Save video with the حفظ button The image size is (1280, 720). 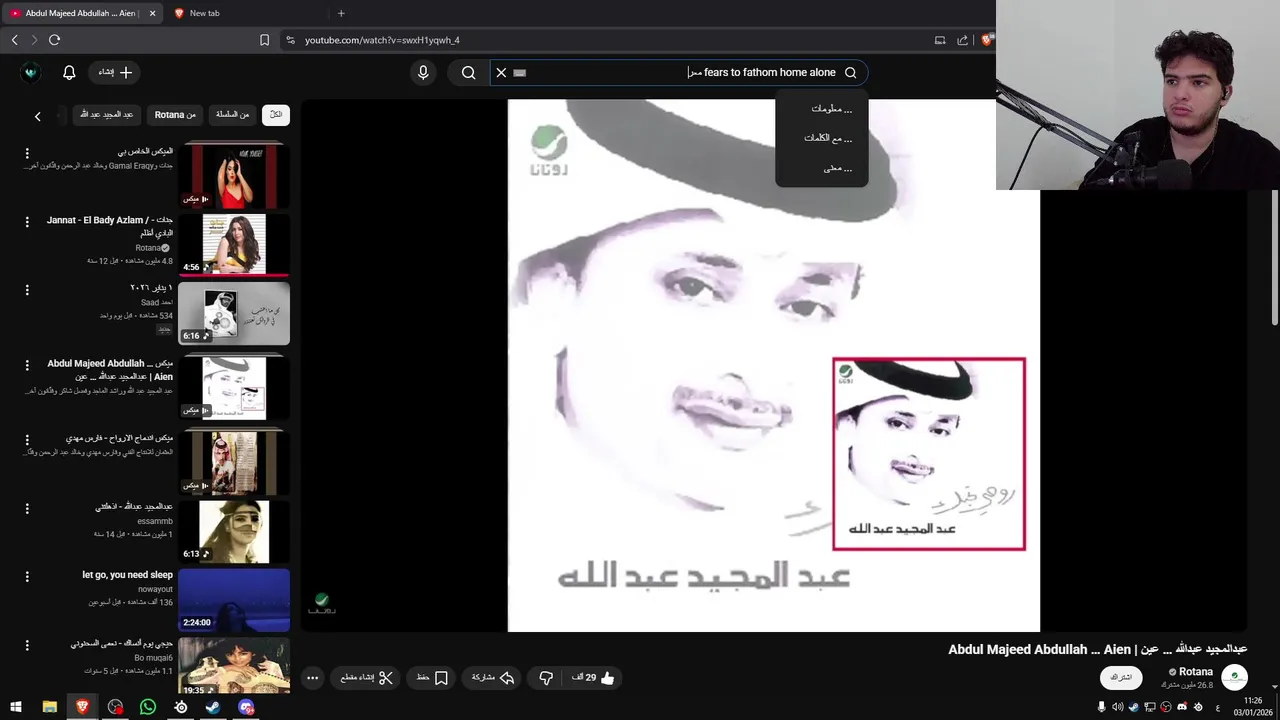433,678
